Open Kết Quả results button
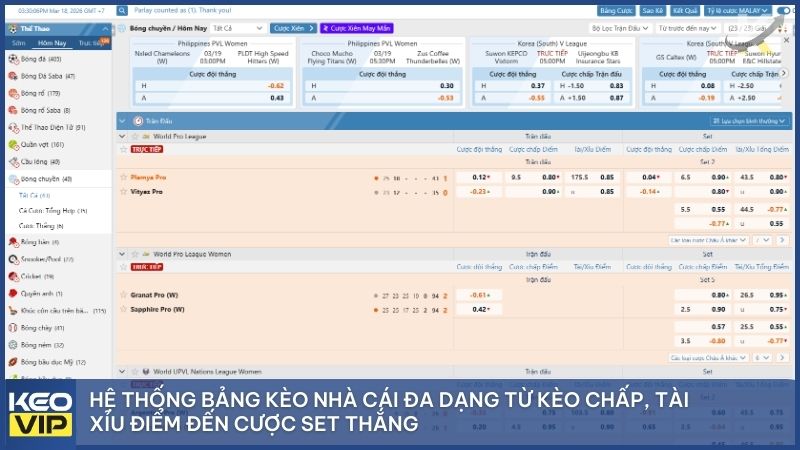The image size is (800, 450). tap(685, 10)
